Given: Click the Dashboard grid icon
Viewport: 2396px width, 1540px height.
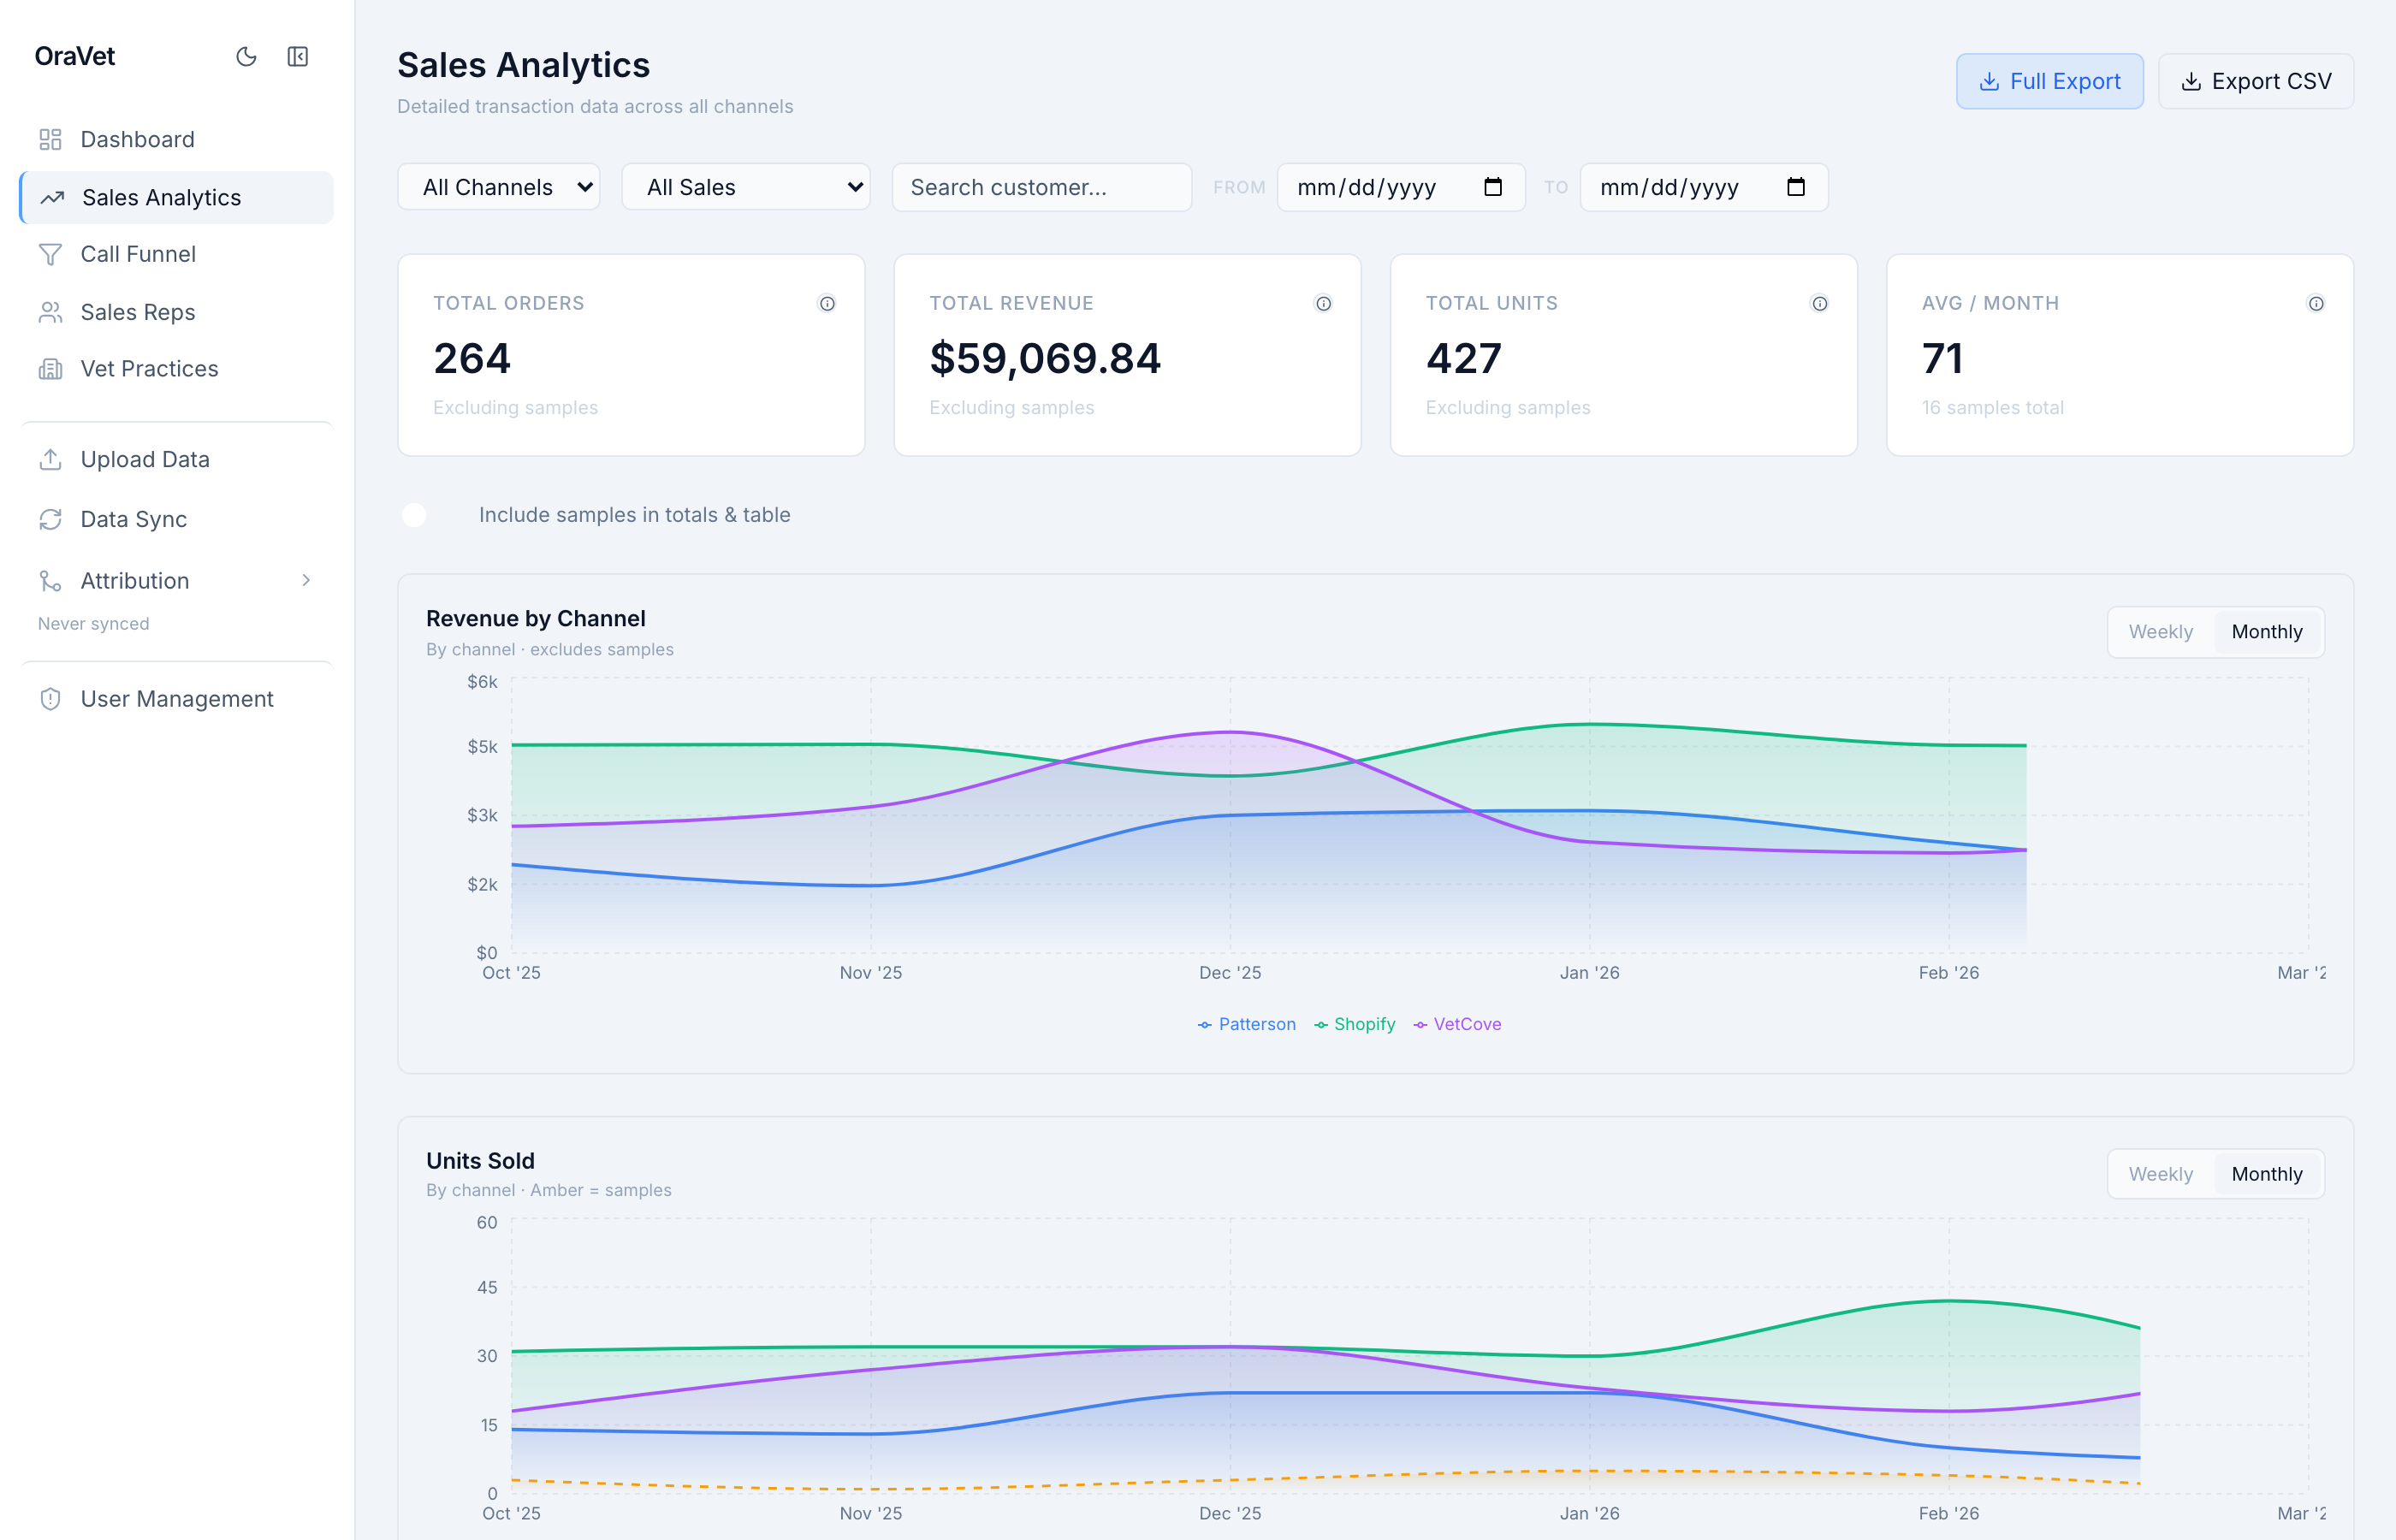Looking at the screenshot, I should tap(50, 140).
